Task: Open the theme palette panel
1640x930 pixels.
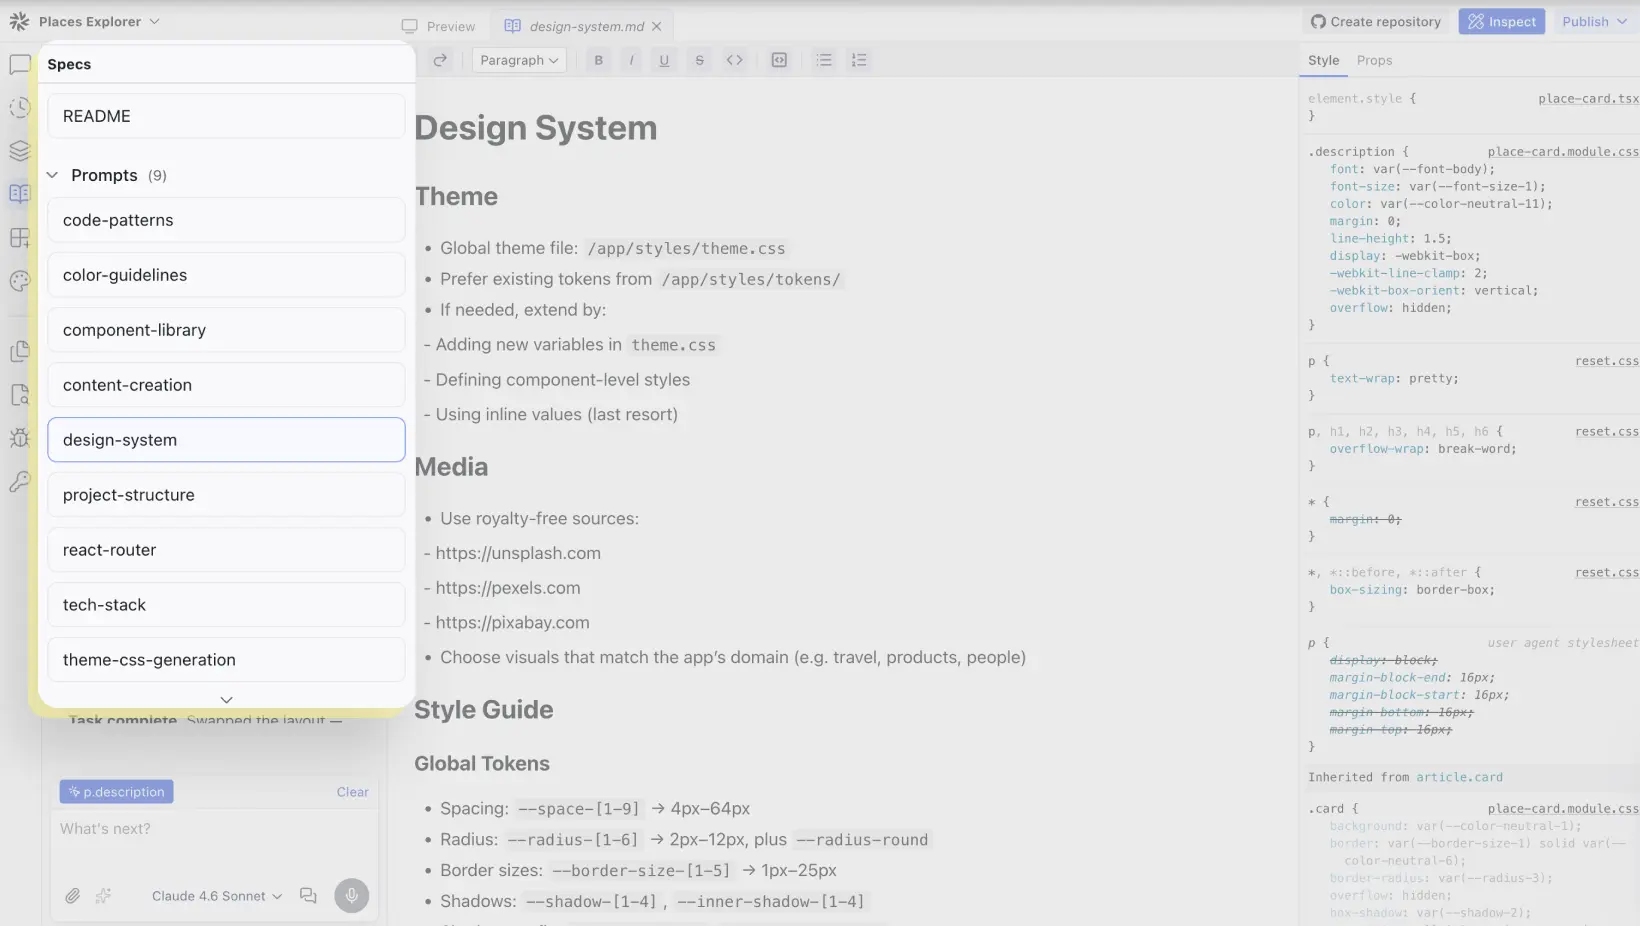Action: tap(19, 282)
